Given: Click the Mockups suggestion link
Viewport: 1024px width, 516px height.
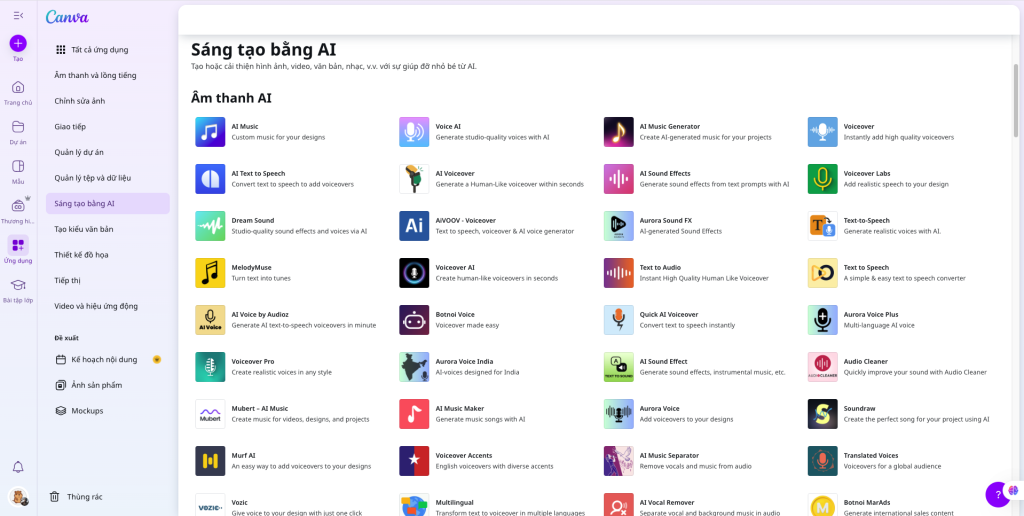Looking at the screenshot, I should tap(87, 411).
